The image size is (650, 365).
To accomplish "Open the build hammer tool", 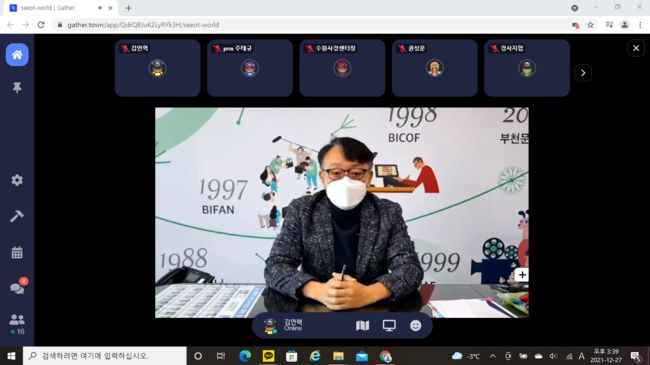I will (x=17, y=216).
